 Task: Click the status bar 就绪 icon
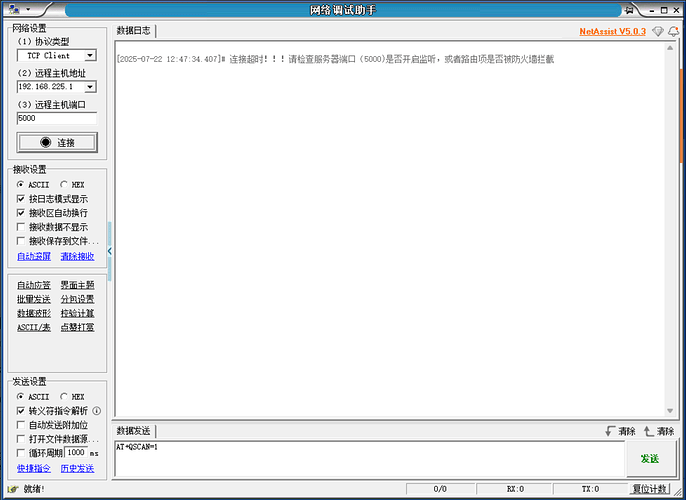pos(13,489)
